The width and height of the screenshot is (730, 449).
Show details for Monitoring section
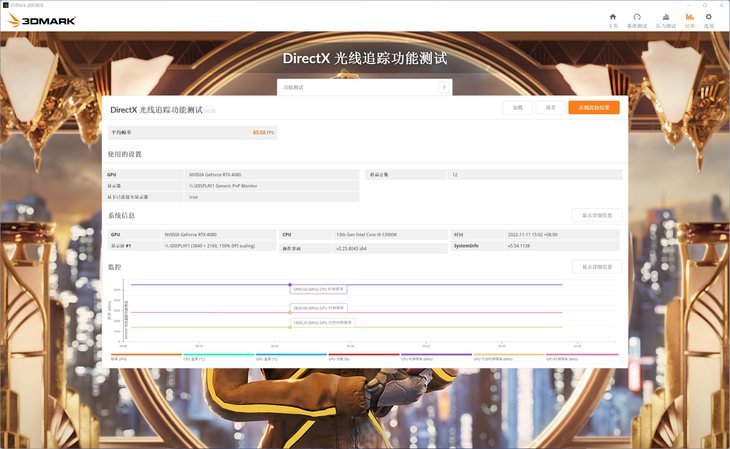pos(597,267)
